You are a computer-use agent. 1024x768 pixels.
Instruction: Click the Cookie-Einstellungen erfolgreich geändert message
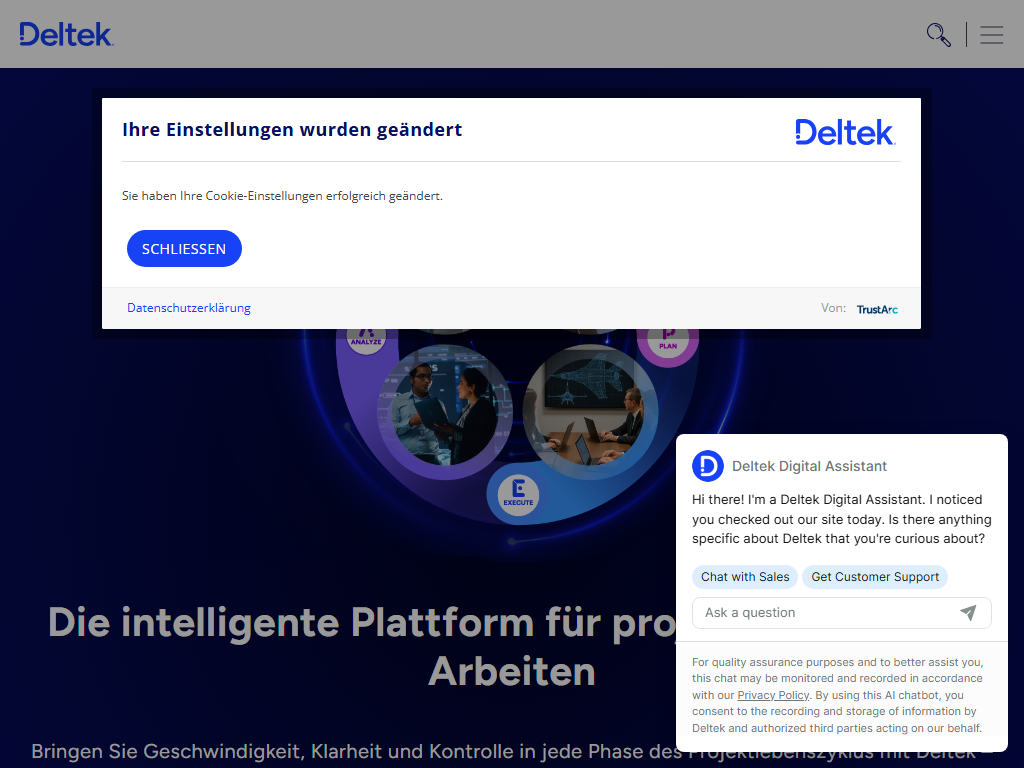coord(282,196)
